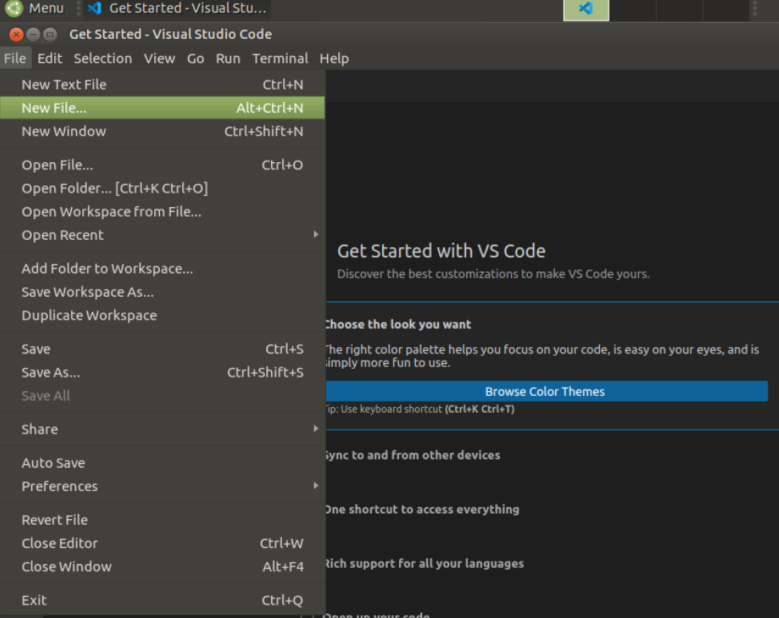Screen dimensions: 779x618
Task: Open the Ubuntu MATE Menu icon
Action: (14, 8)
